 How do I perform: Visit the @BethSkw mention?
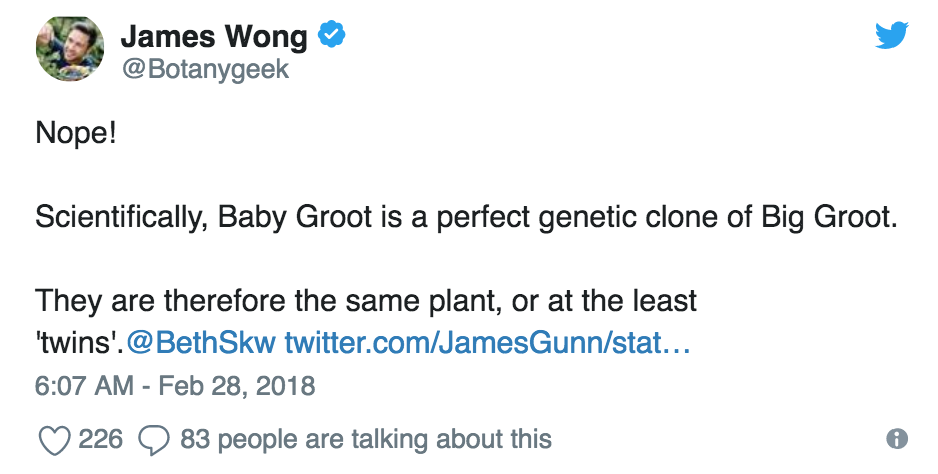pyautogui.click(x=201, y=344)
